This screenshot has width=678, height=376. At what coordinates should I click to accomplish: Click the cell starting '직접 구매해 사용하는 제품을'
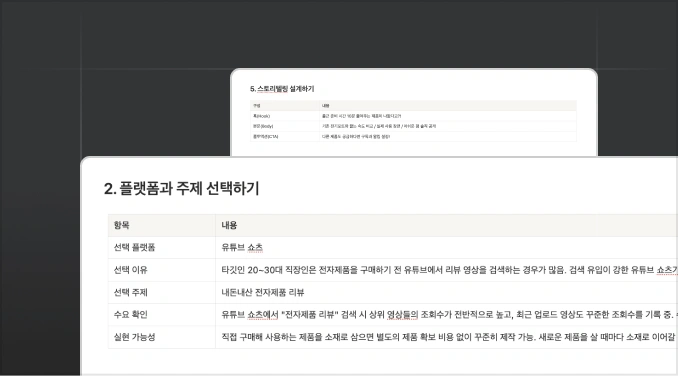[x=447, y=337]
